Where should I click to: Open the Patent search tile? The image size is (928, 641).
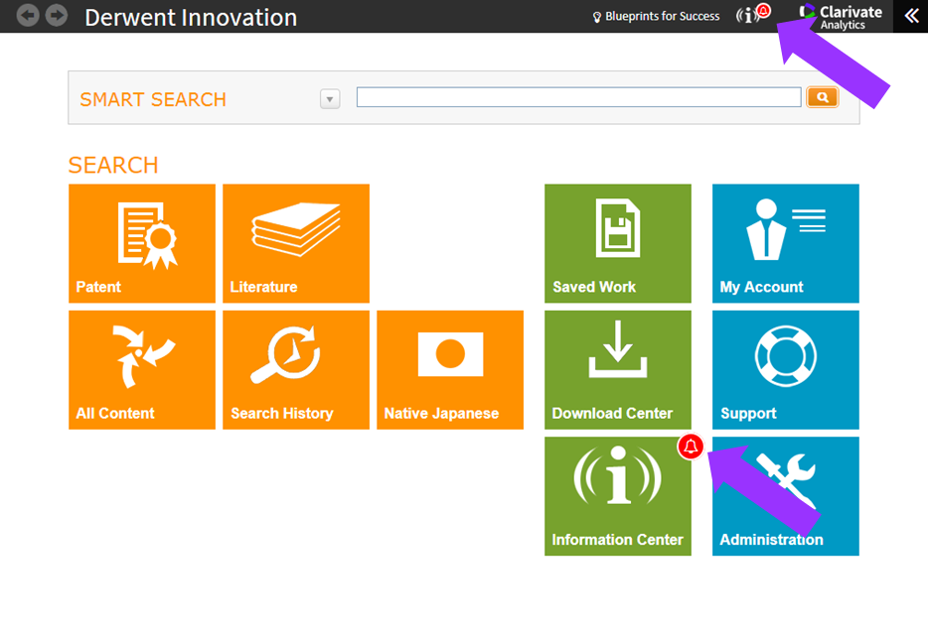142,243
